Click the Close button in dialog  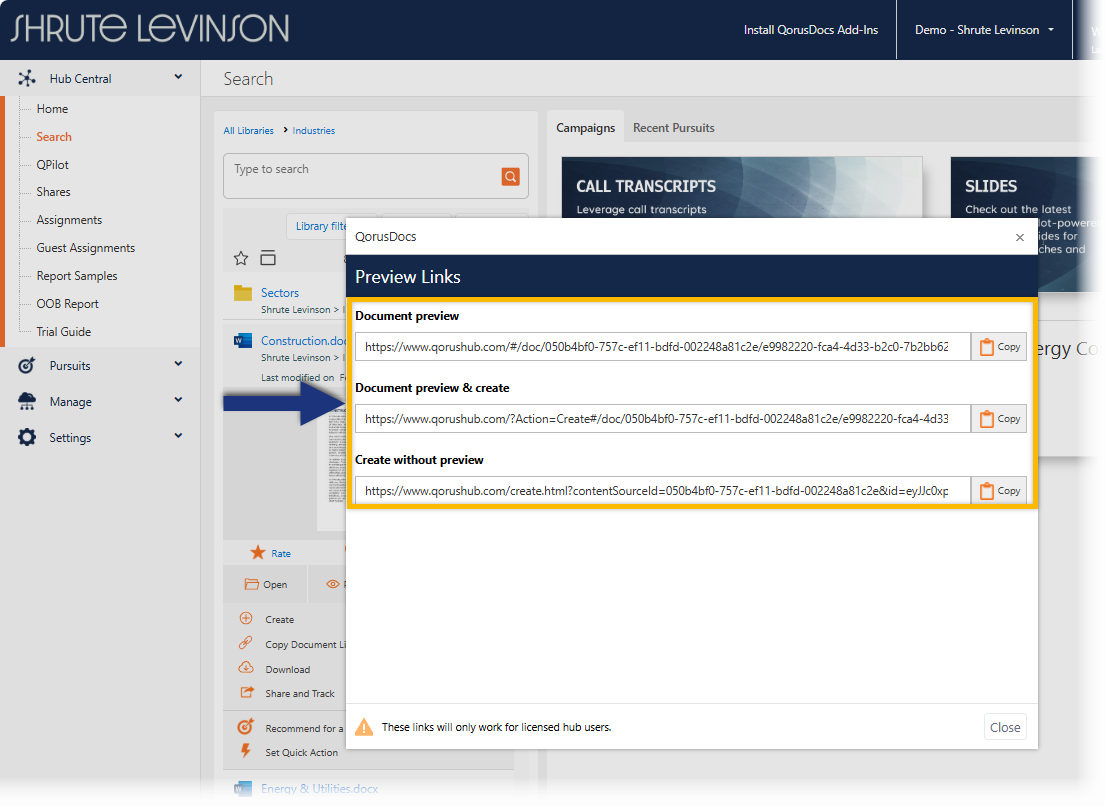[x=1004, y=727]
